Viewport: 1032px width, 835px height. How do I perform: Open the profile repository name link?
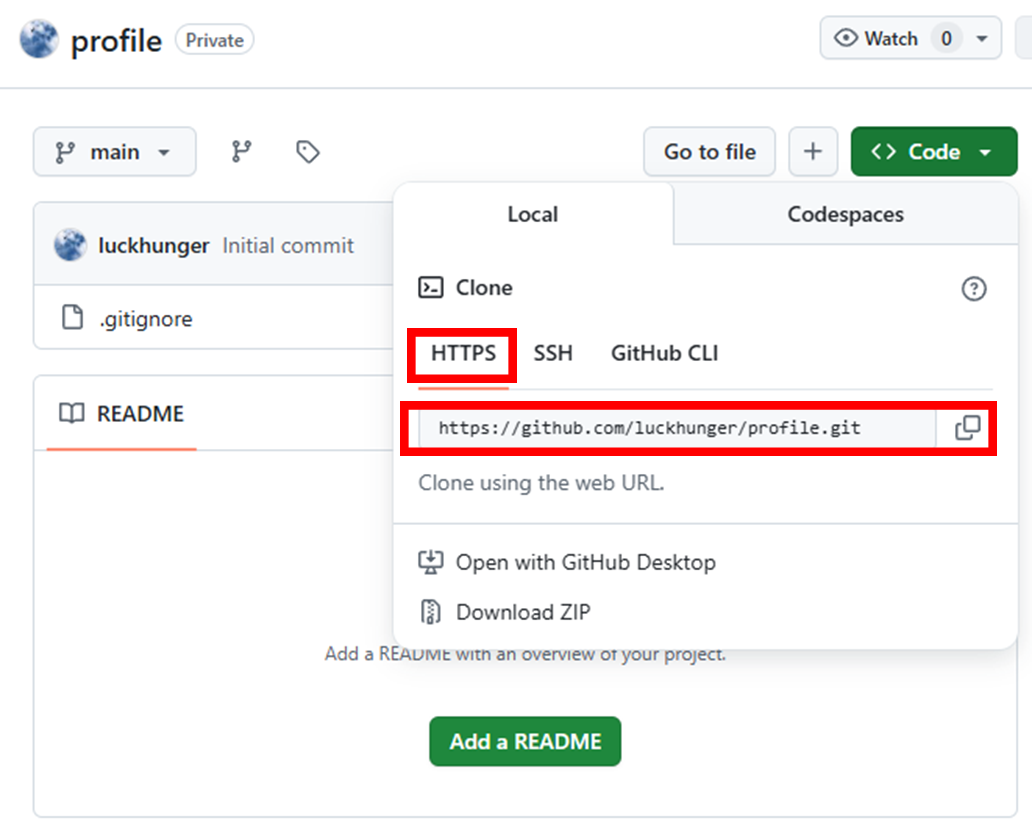point(116,41)
